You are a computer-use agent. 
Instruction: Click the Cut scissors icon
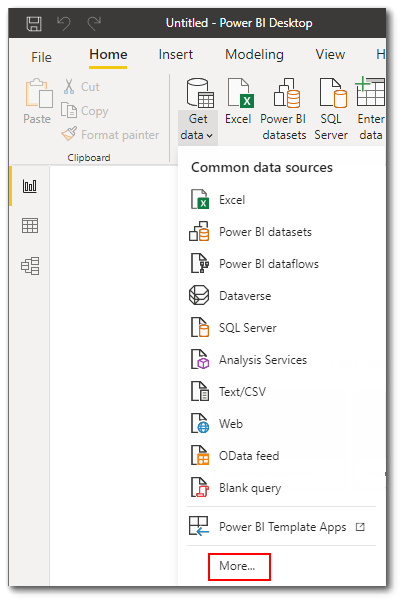point(69,87)
